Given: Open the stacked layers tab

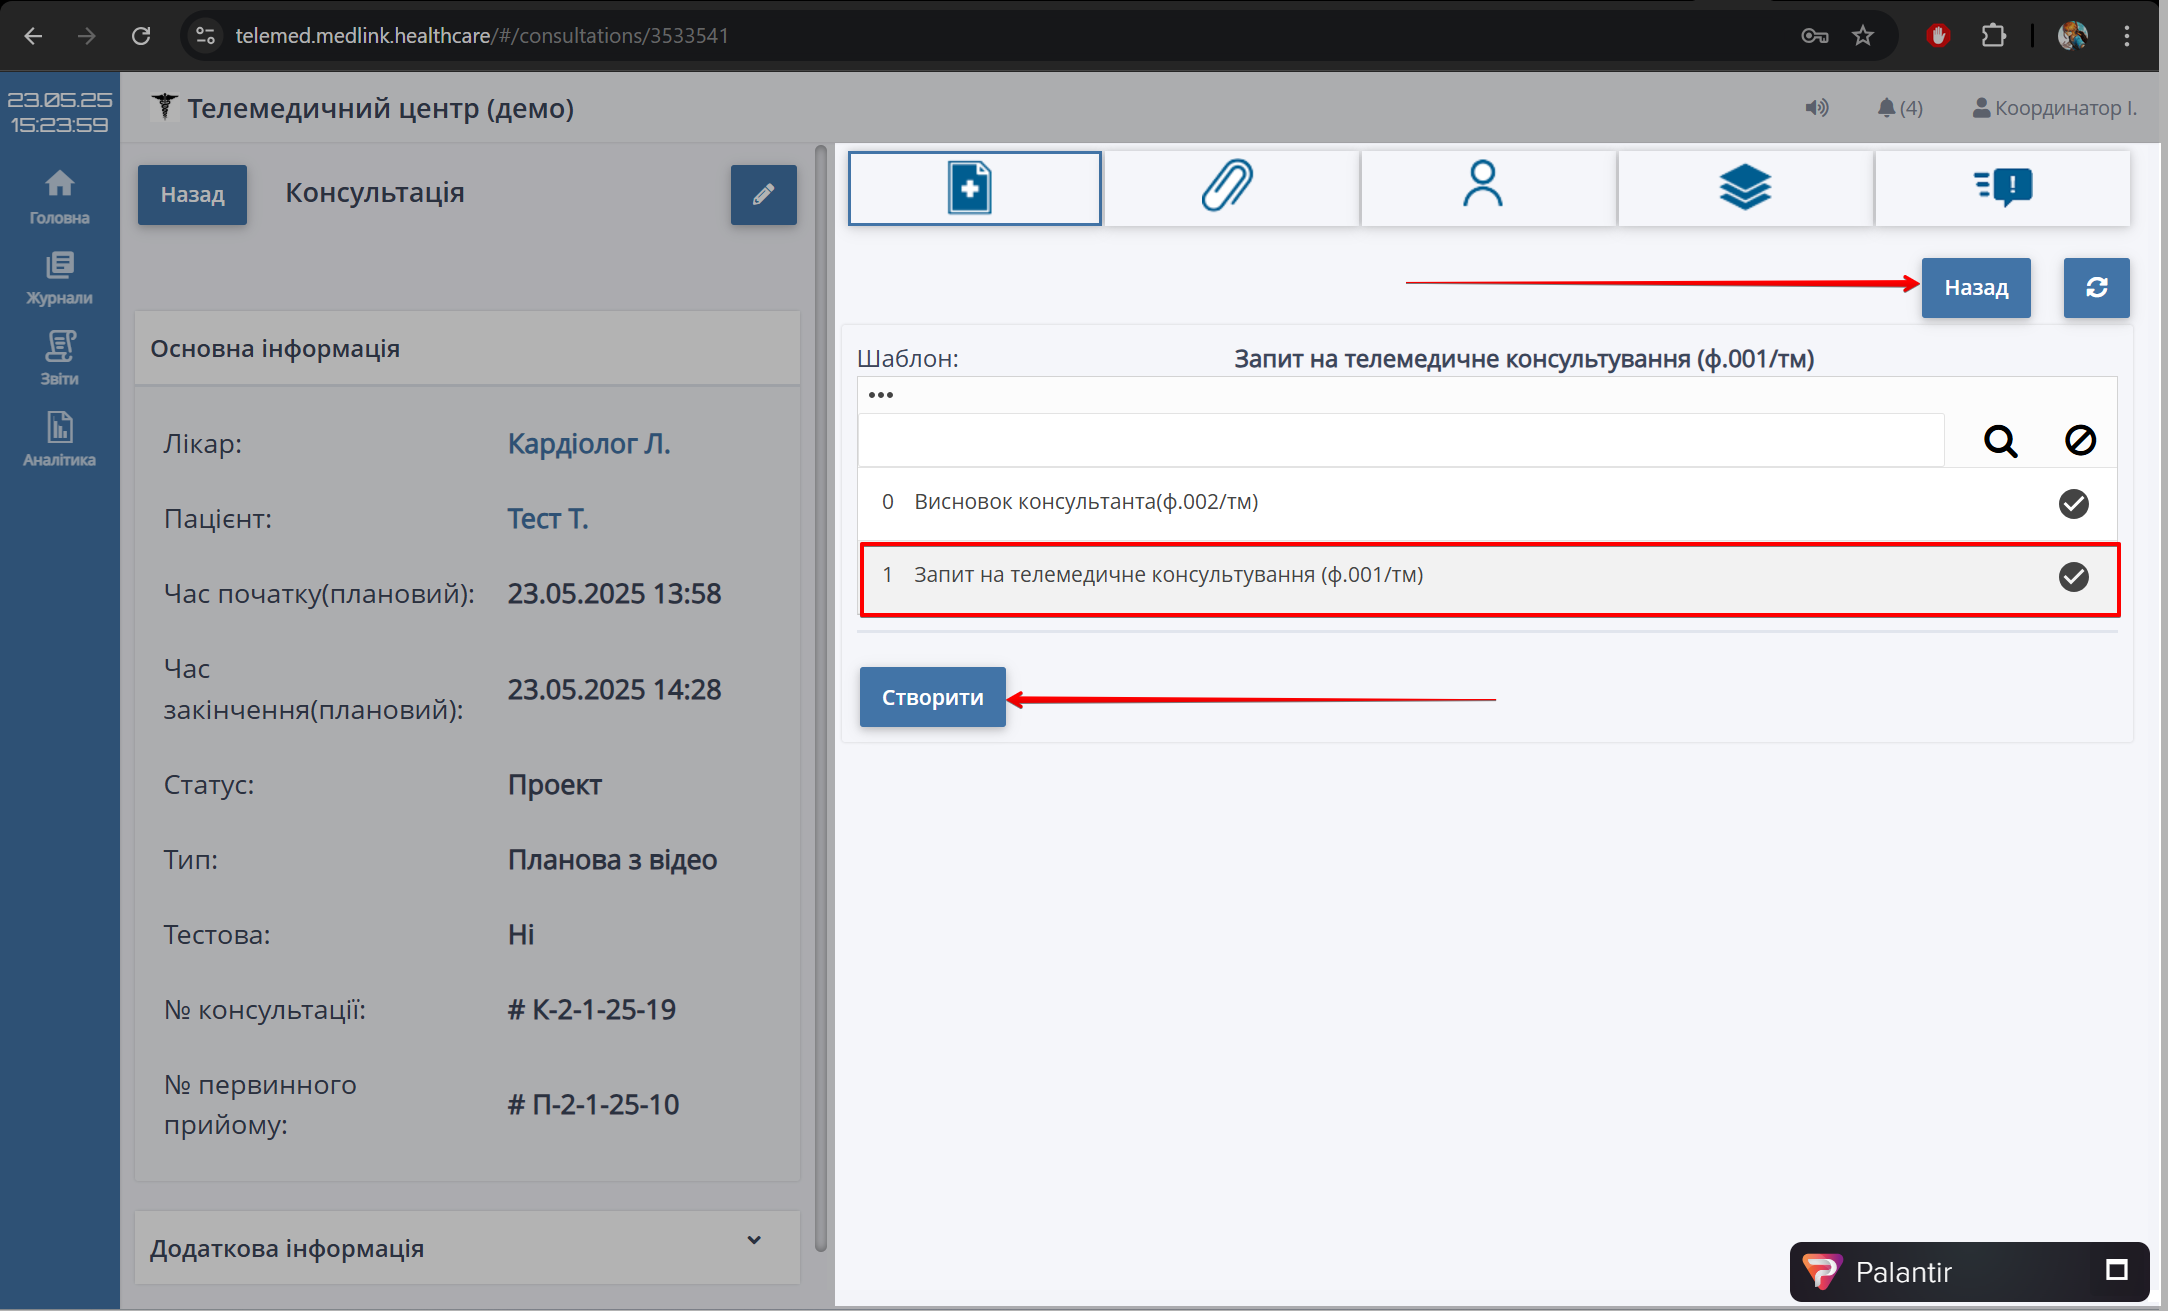Looking at the screenshot, I should coord(1744,188).
